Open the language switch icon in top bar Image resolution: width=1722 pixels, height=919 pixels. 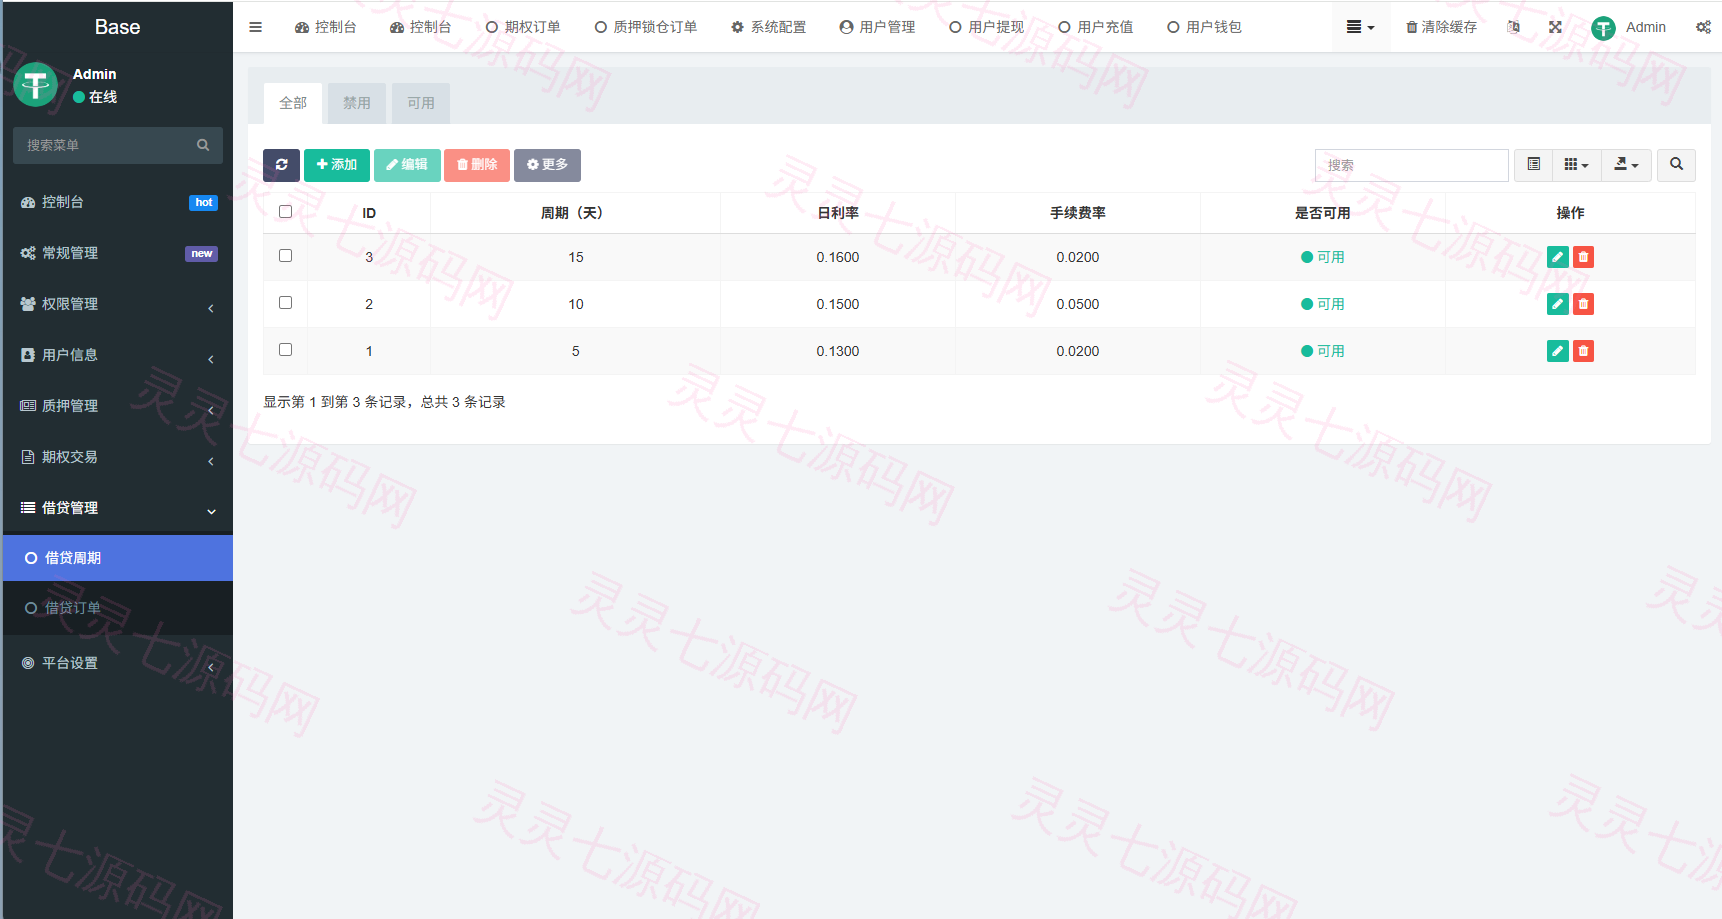pyautogui.click(x=1513, y=27)
